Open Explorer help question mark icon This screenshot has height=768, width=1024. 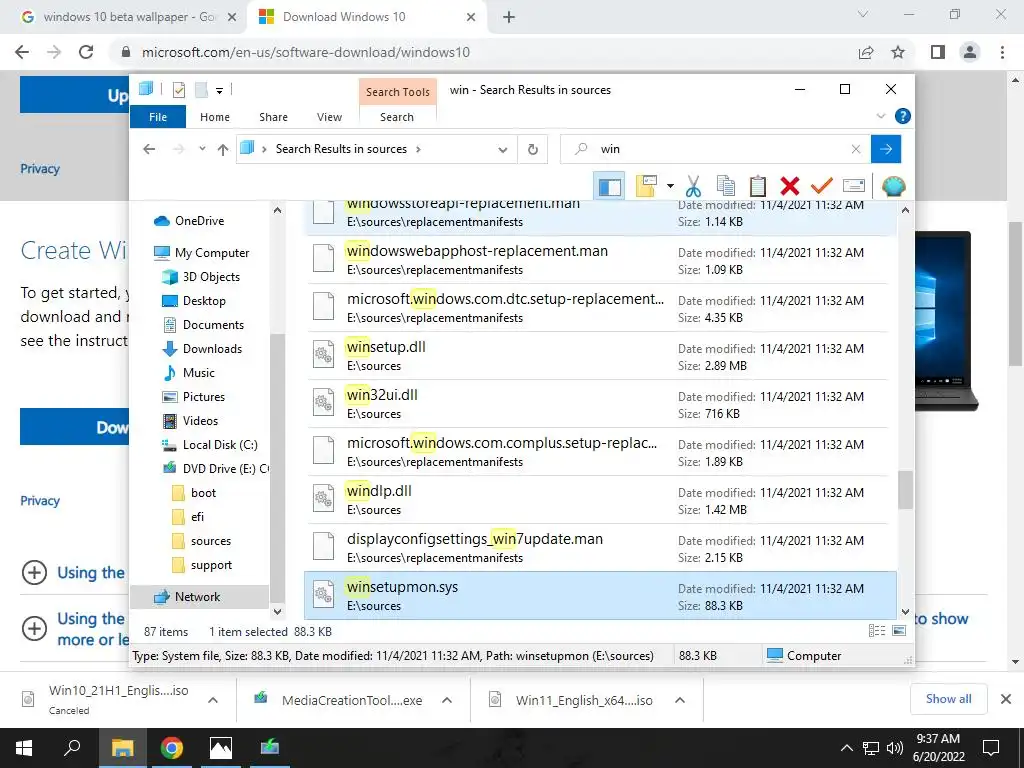(903, 116)
